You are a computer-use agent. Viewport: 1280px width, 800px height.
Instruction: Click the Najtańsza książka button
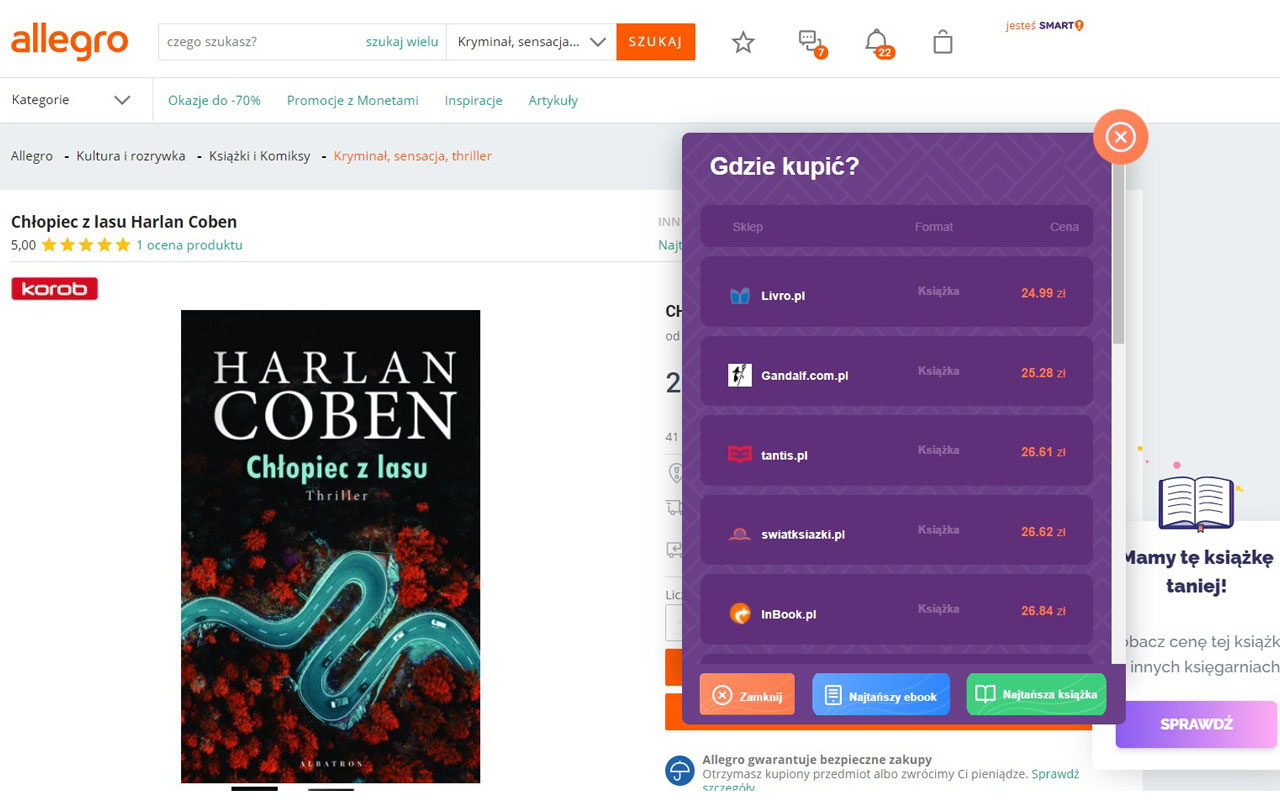[x=1036, y=694]
